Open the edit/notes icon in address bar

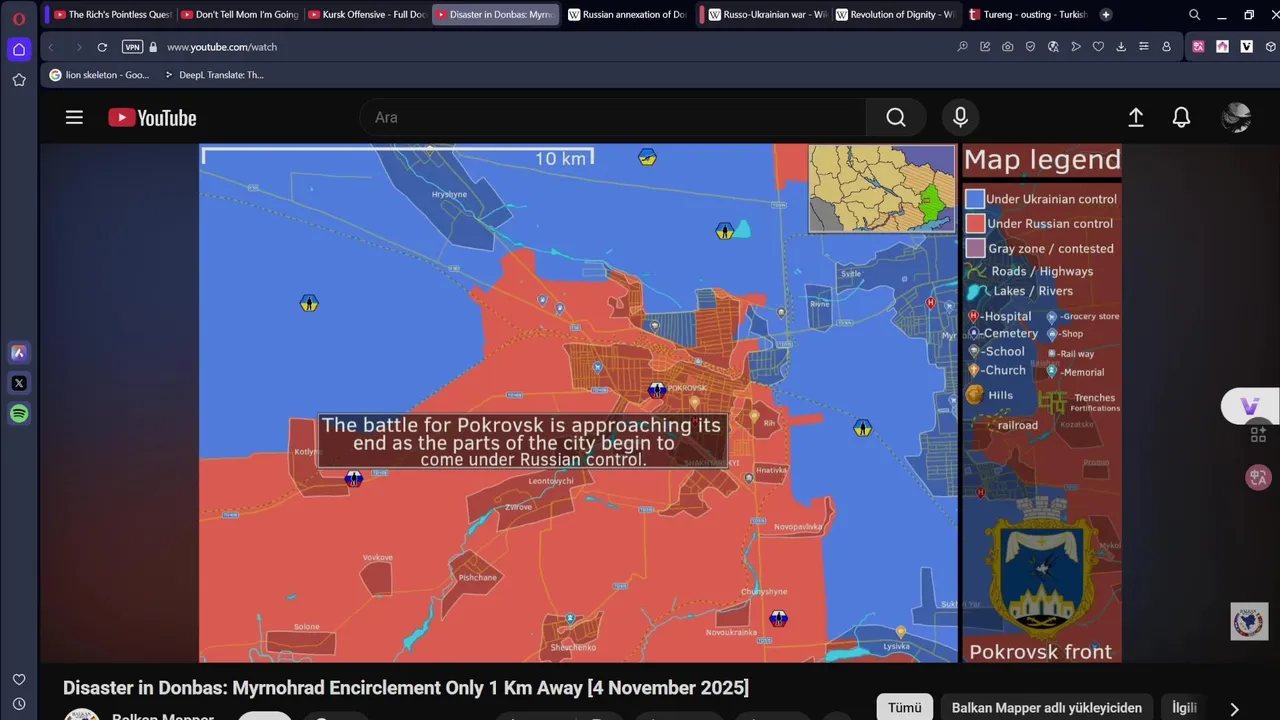click(985, 47)
